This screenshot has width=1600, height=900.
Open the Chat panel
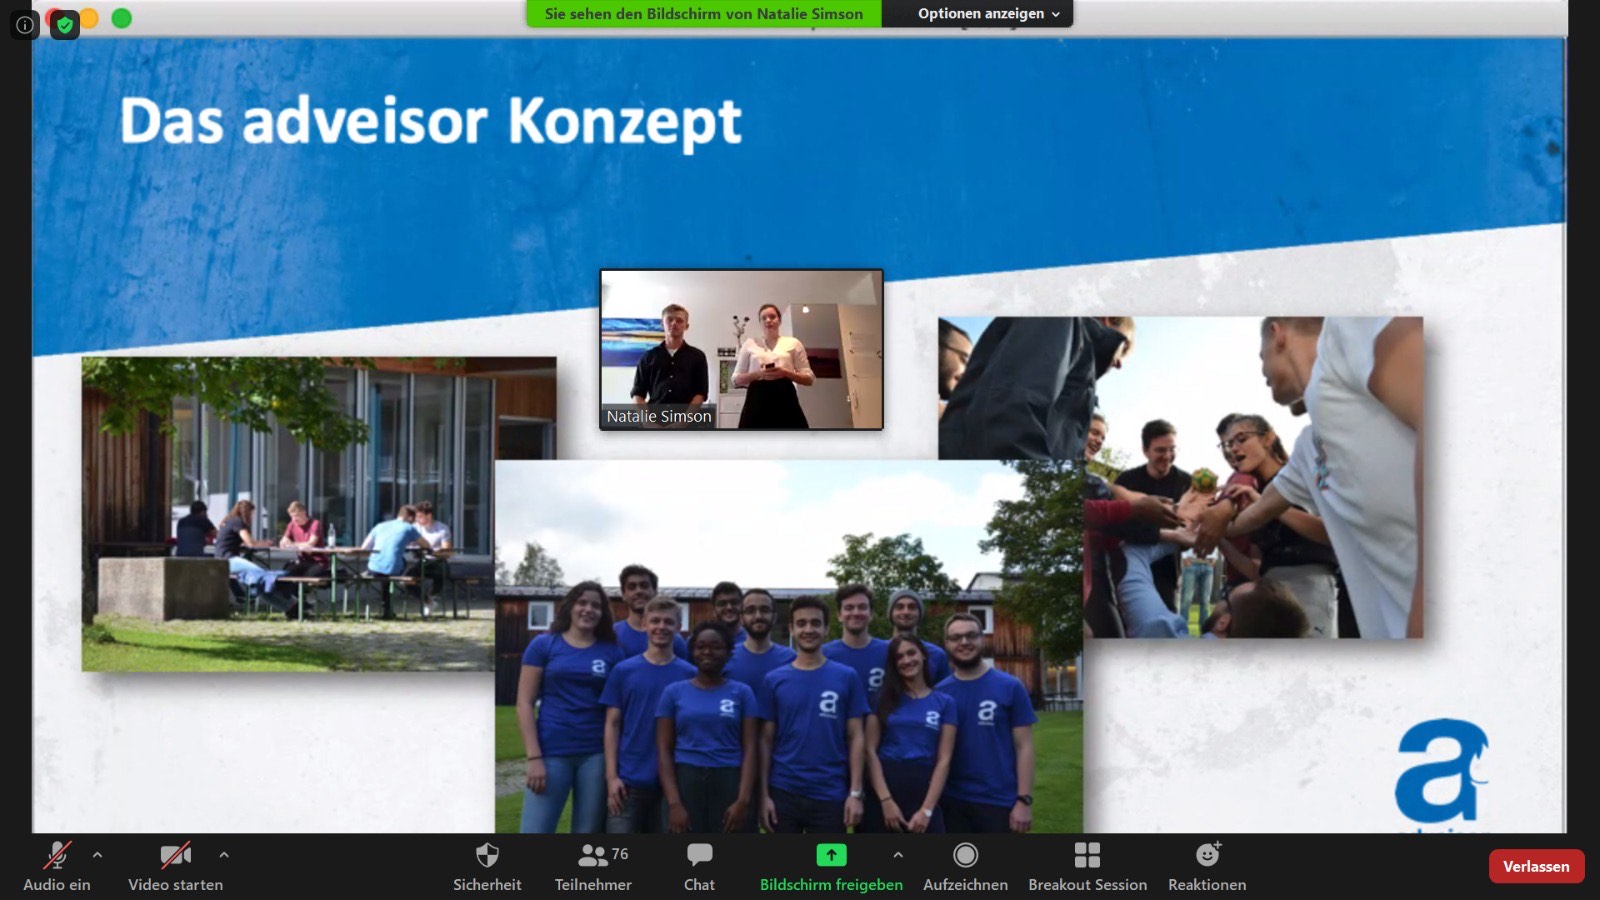[699, 866]
